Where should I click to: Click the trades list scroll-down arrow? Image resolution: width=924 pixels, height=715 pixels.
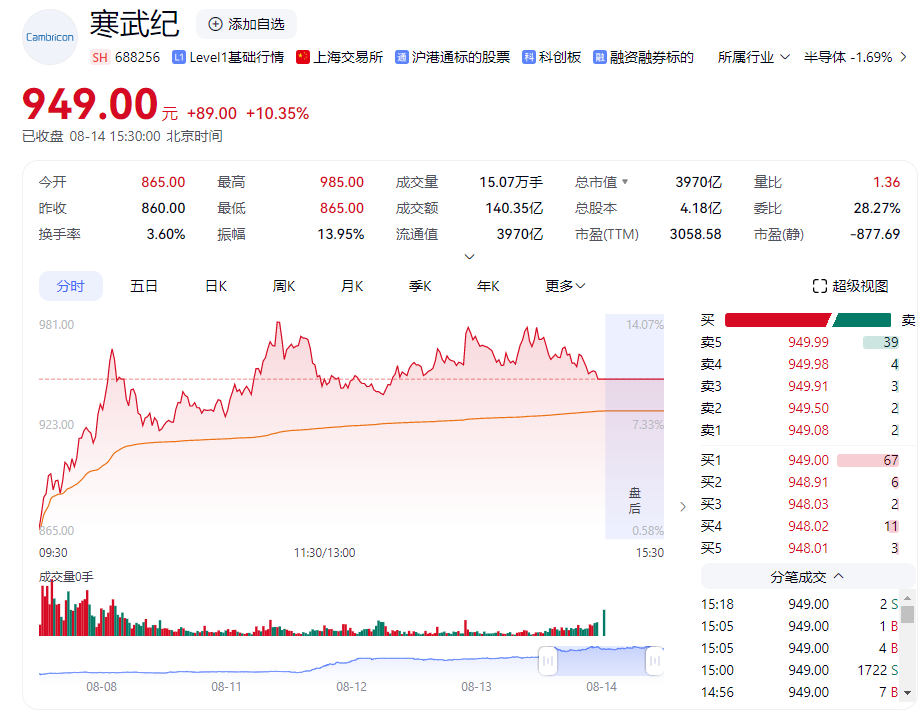point(908,693)
